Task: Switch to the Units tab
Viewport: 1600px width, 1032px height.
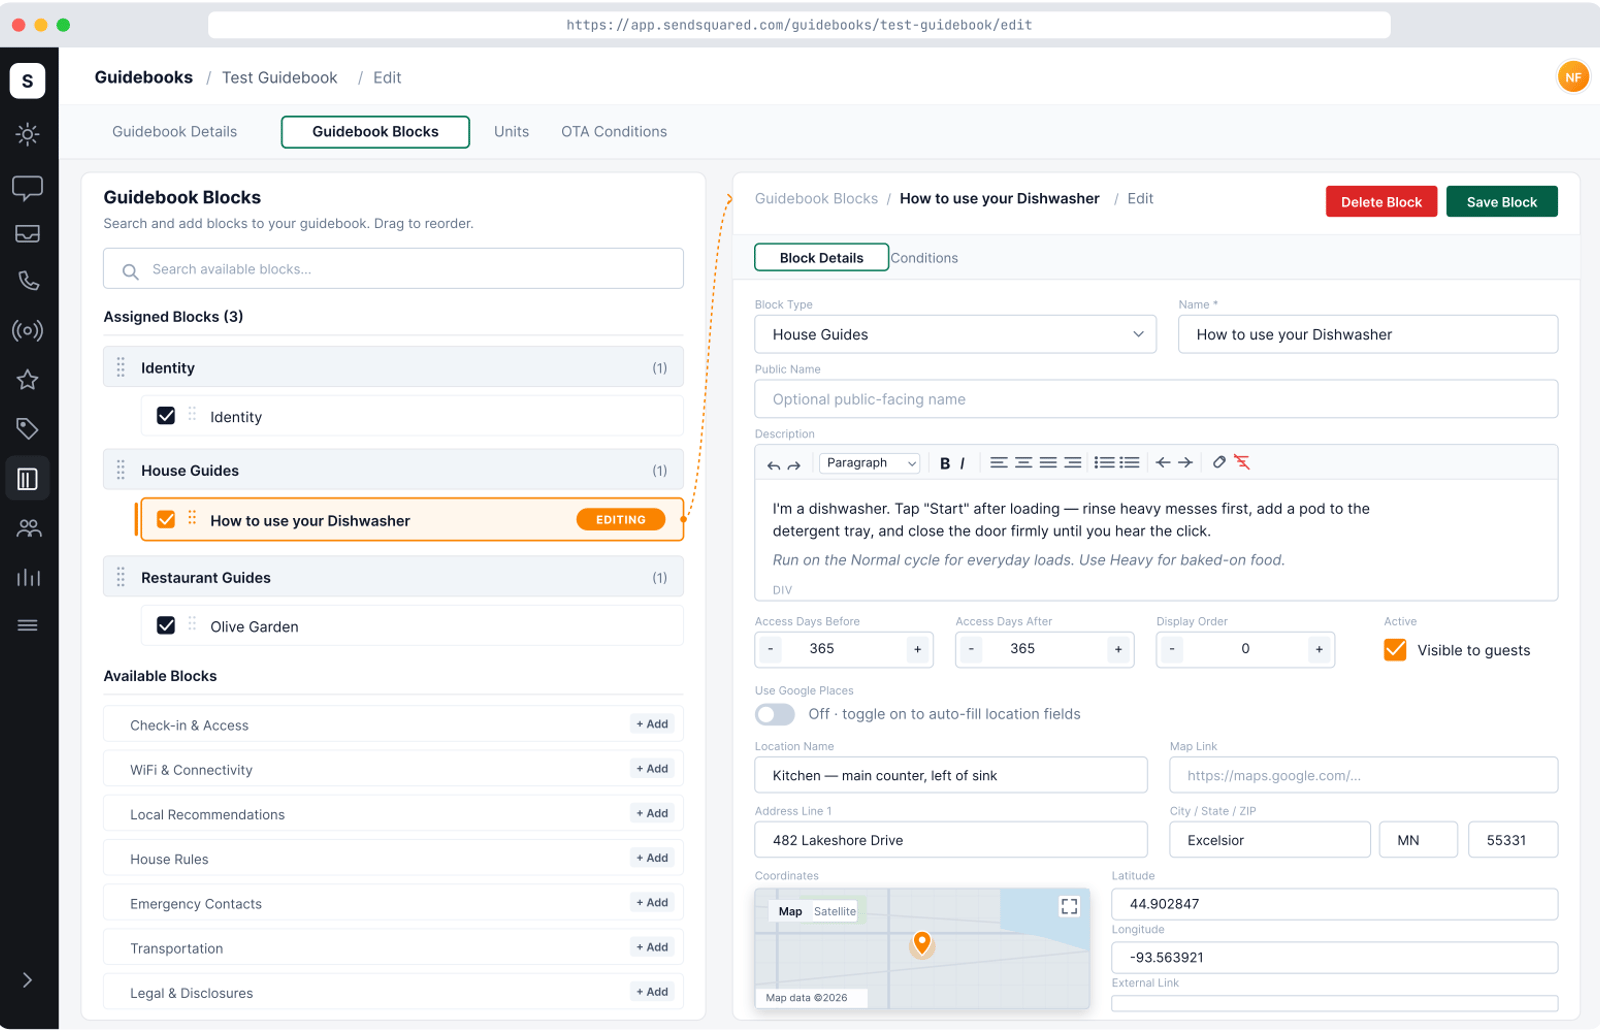Action: click(511, 132)
